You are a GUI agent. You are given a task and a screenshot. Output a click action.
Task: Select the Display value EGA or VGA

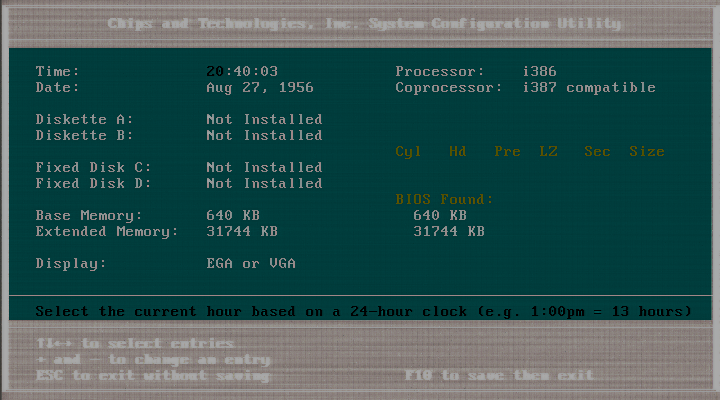click(251, 264)
